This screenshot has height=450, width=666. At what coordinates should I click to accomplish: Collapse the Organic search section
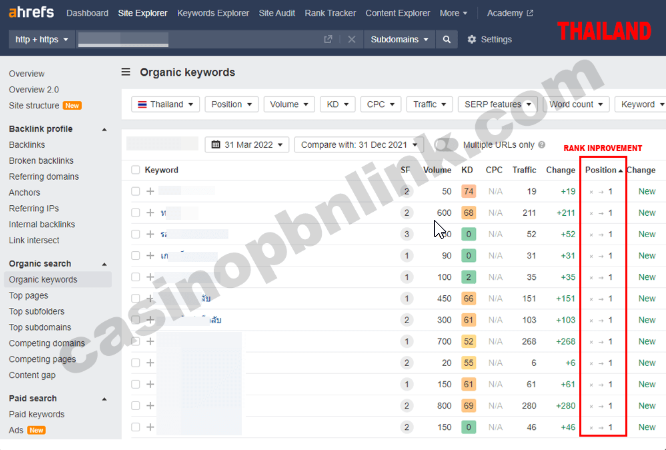104,264
